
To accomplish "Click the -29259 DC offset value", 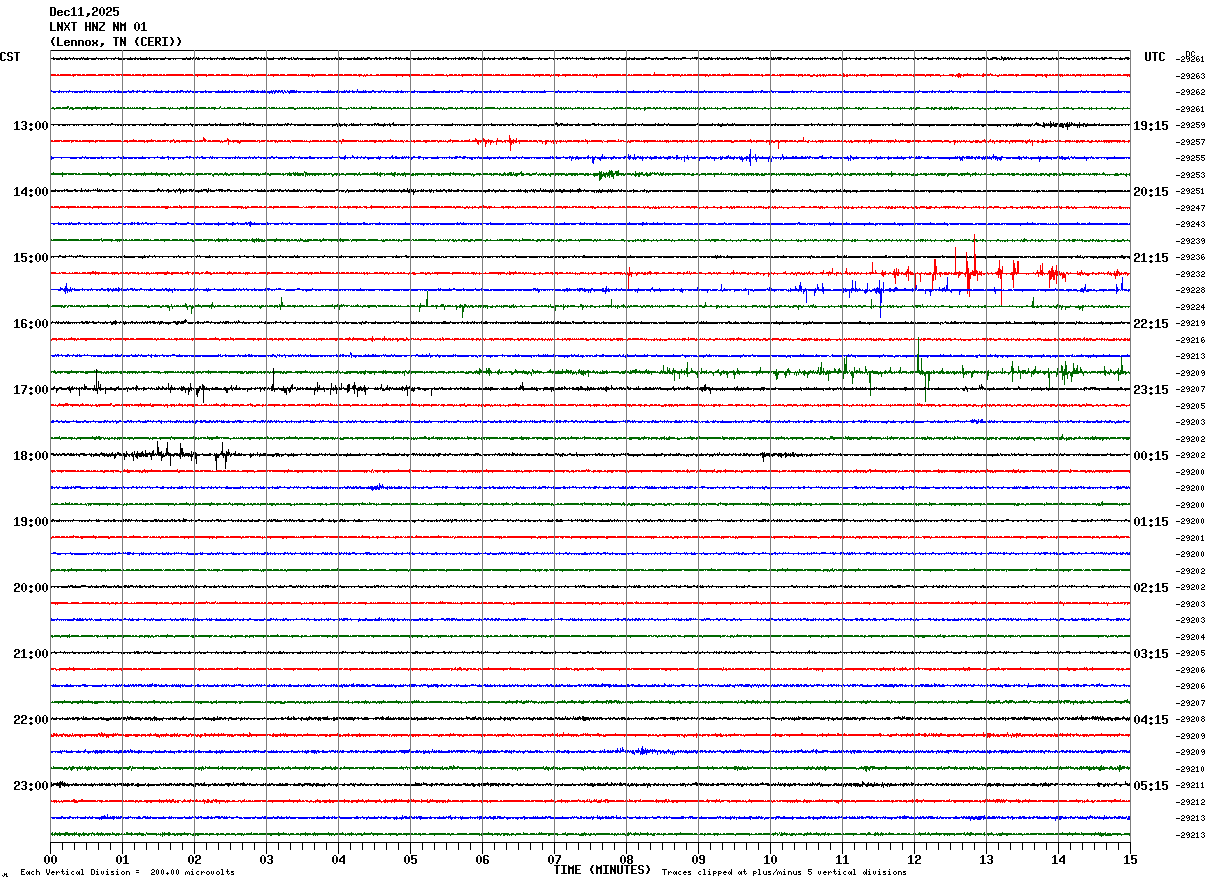I will point(1191,126).
